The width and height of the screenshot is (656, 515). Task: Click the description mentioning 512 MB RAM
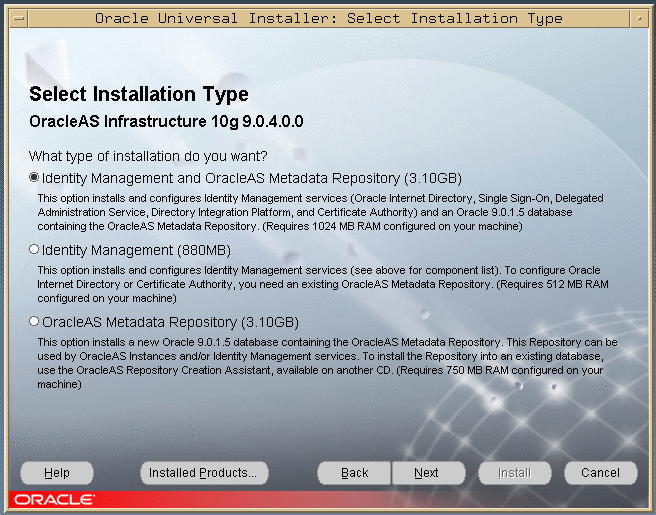point(323,284)
